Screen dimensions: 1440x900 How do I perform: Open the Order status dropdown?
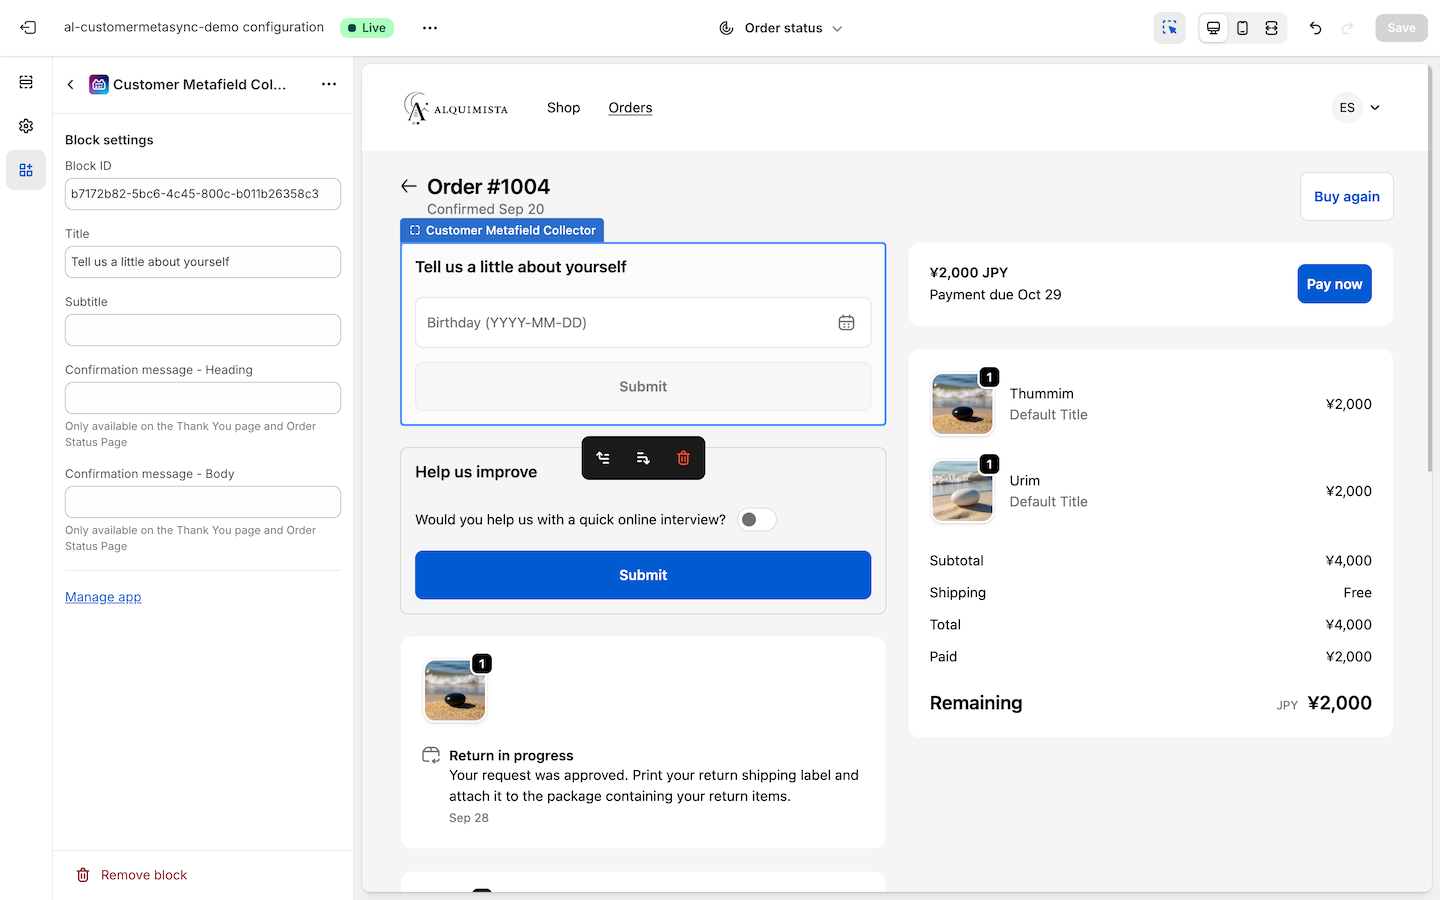[x=781, y=27]
